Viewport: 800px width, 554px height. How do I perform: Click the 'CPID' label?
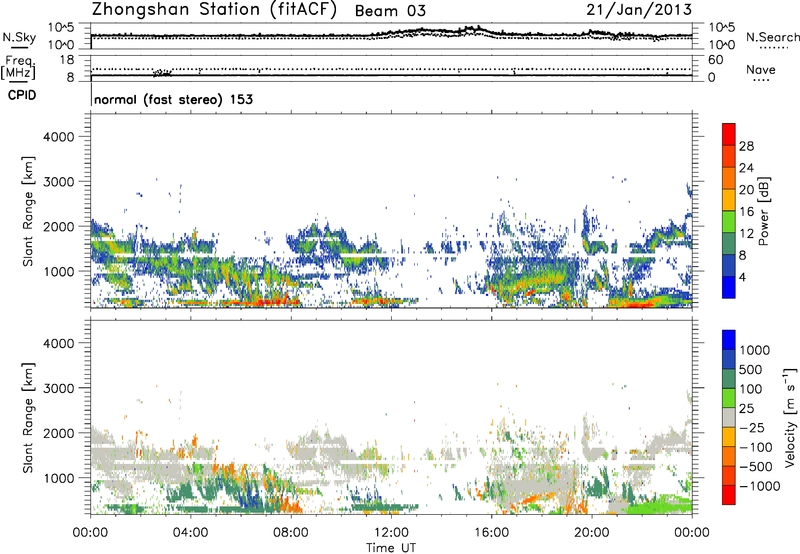pos(22,95)
